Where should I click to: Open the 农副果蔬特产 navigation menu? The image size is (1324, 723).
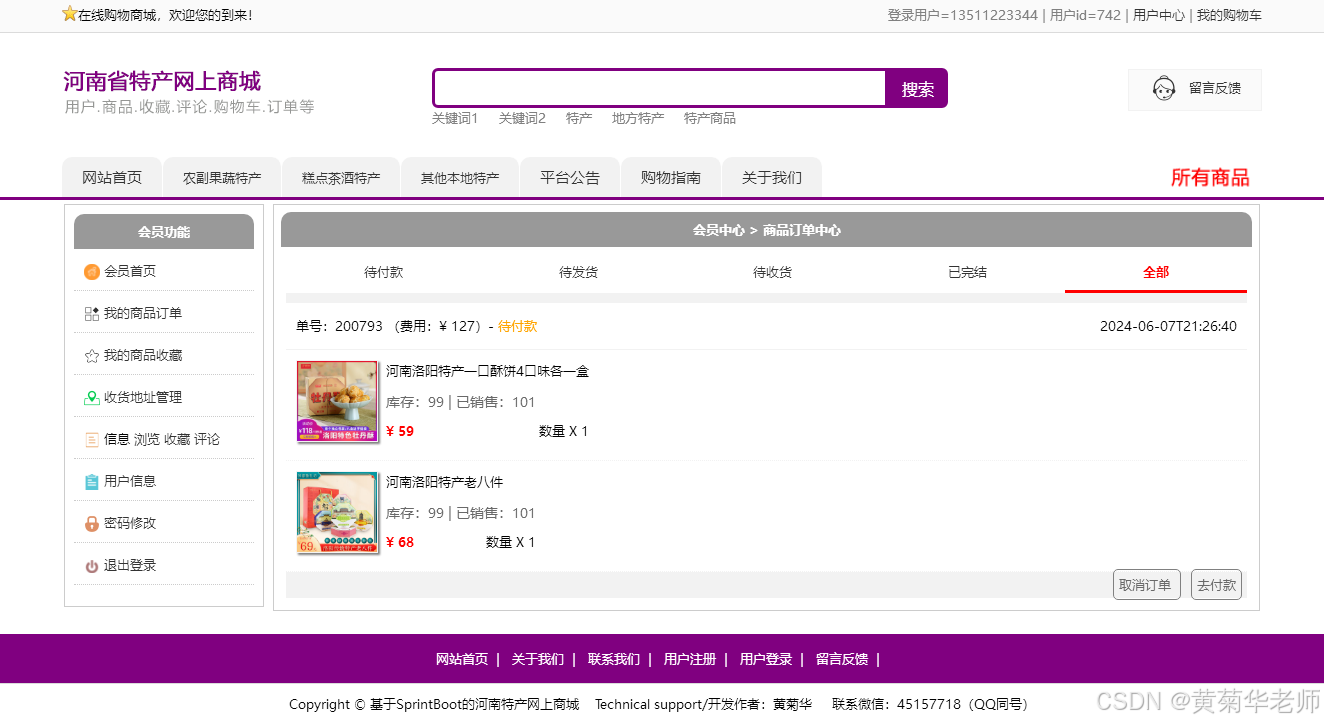[221, 176]
